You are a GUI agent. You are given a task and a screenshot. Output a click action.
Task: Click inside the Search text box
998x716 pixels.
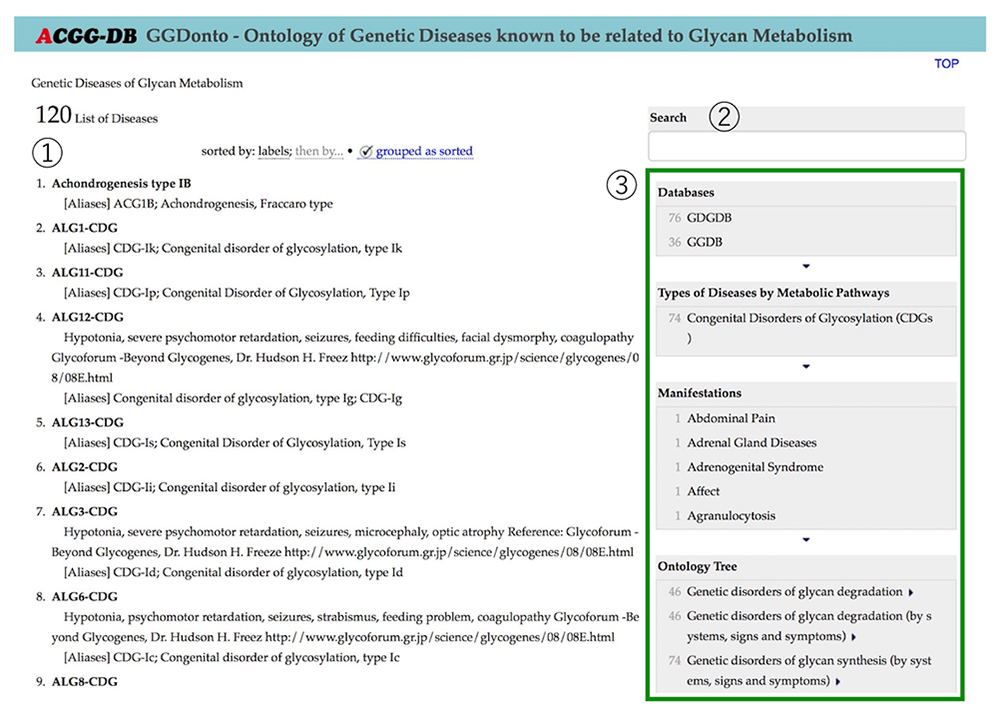tap(806, 147)
